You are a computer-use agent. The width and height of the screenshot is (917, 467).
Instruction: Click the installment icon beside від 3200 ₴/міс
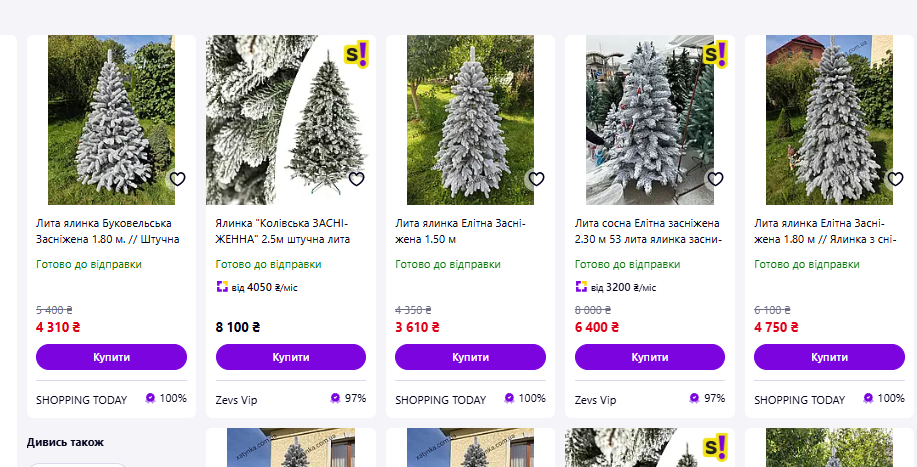tap(581, 287)
